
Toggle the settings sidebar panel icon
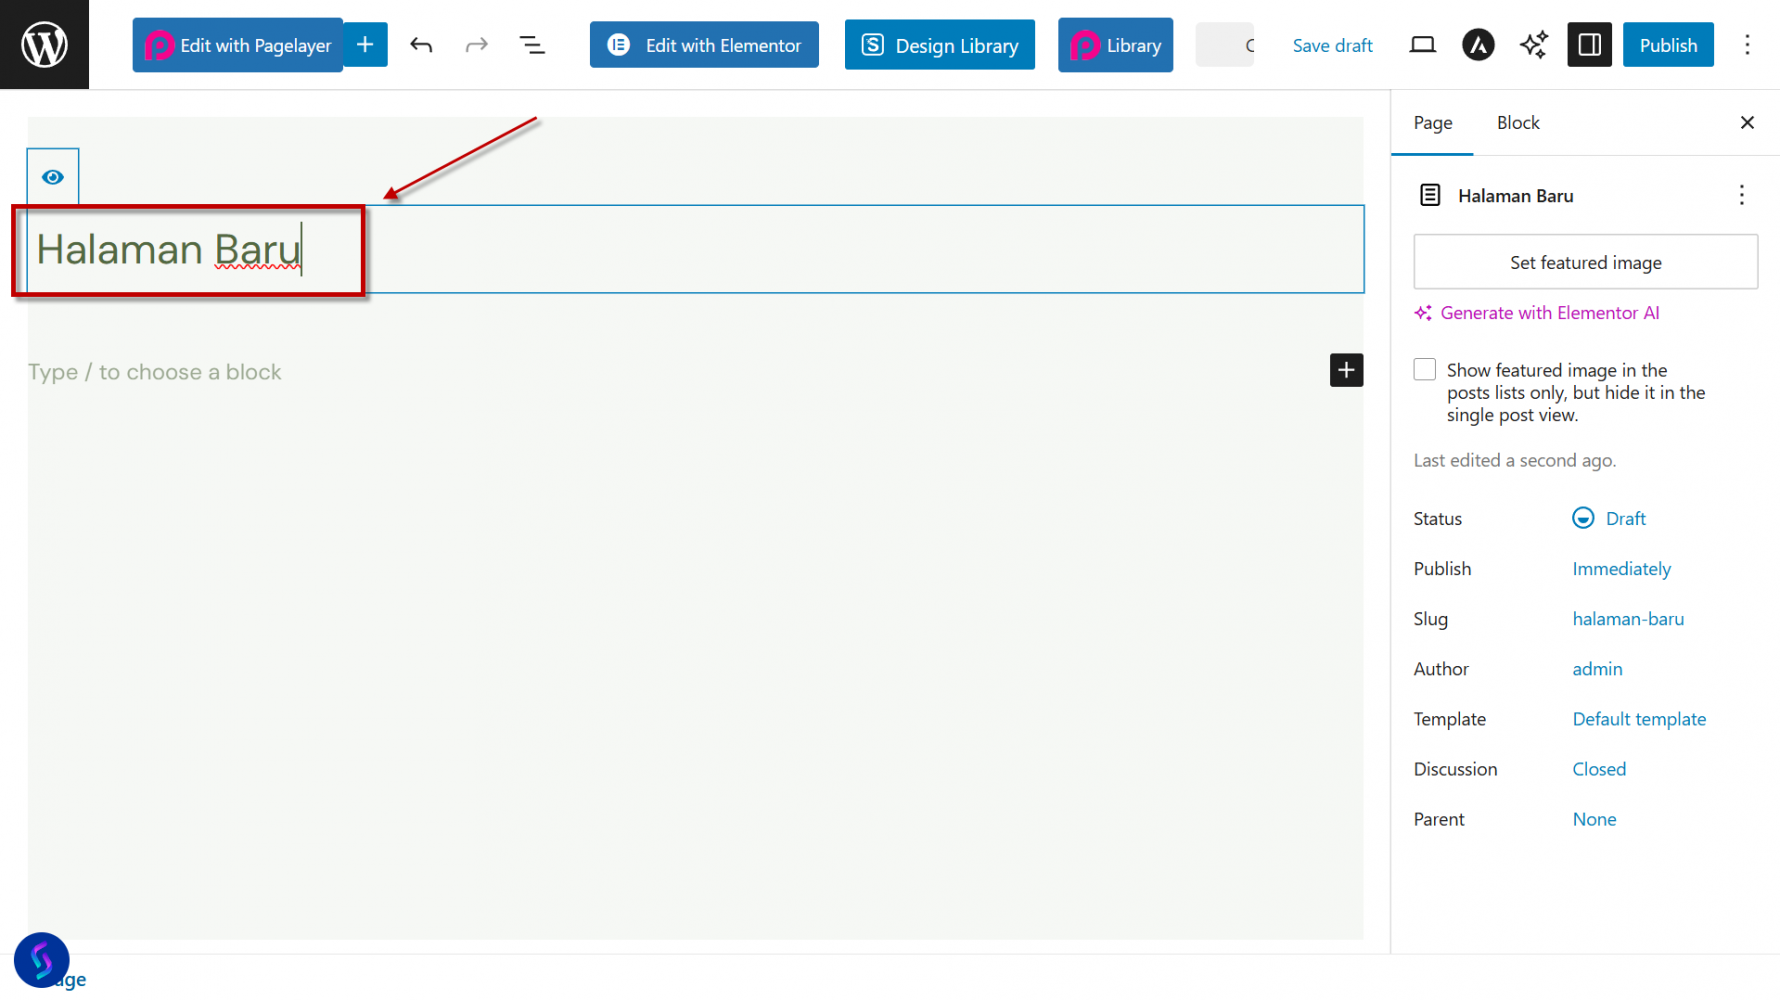[x=1589, y=45]
